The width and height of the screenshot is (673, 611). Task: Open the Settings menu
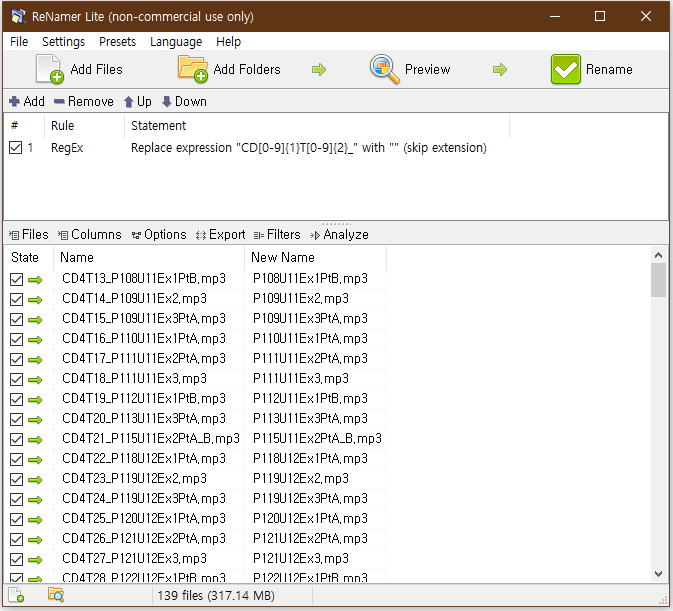pyautogui.click(x=64, y=42)
